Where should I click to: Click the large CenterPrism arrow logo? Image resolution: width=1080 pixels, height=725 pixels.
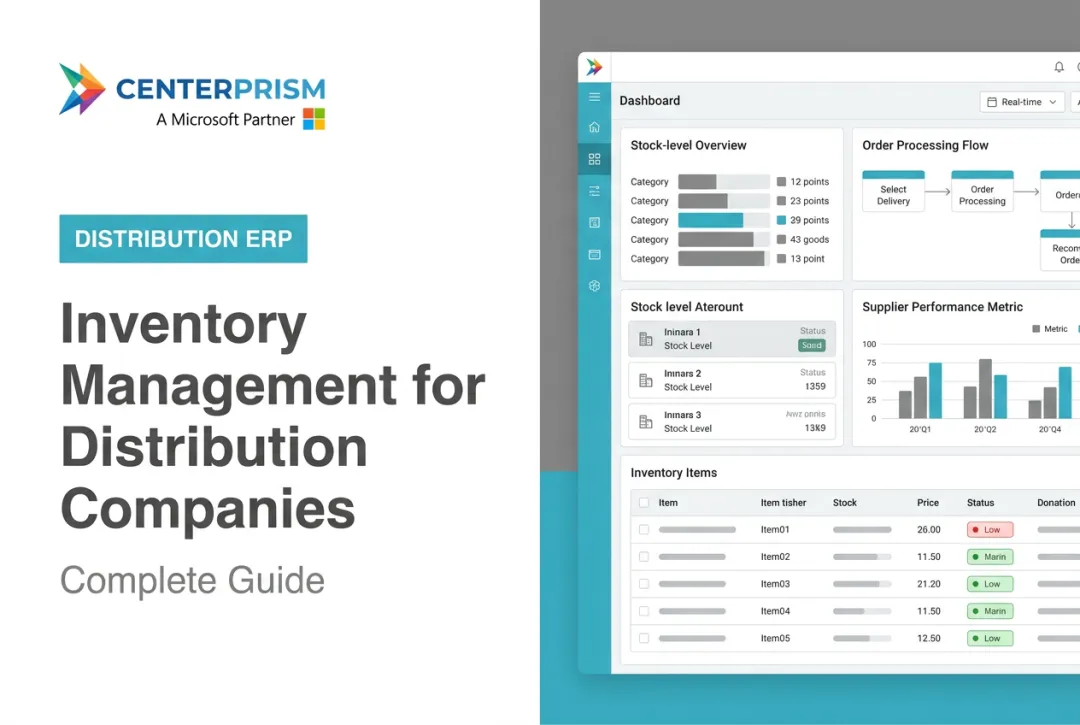pos(82,89)
